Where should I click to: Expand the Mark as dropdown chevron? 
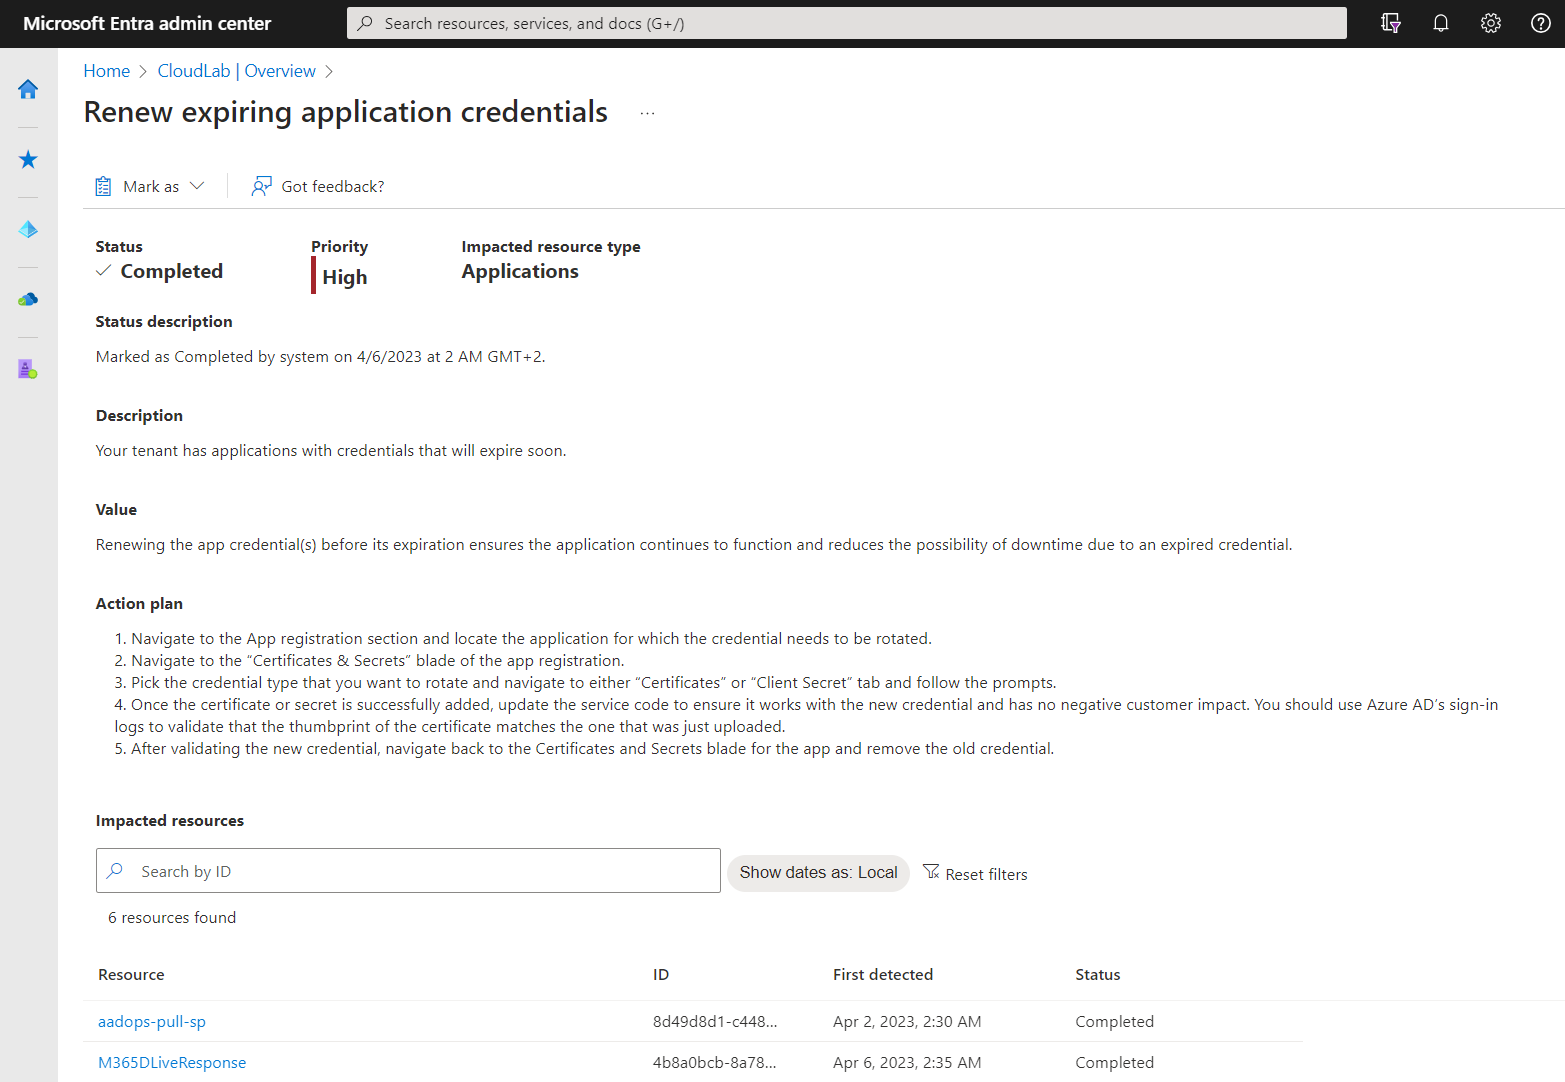pyautogui.click(x=197, y=186)
